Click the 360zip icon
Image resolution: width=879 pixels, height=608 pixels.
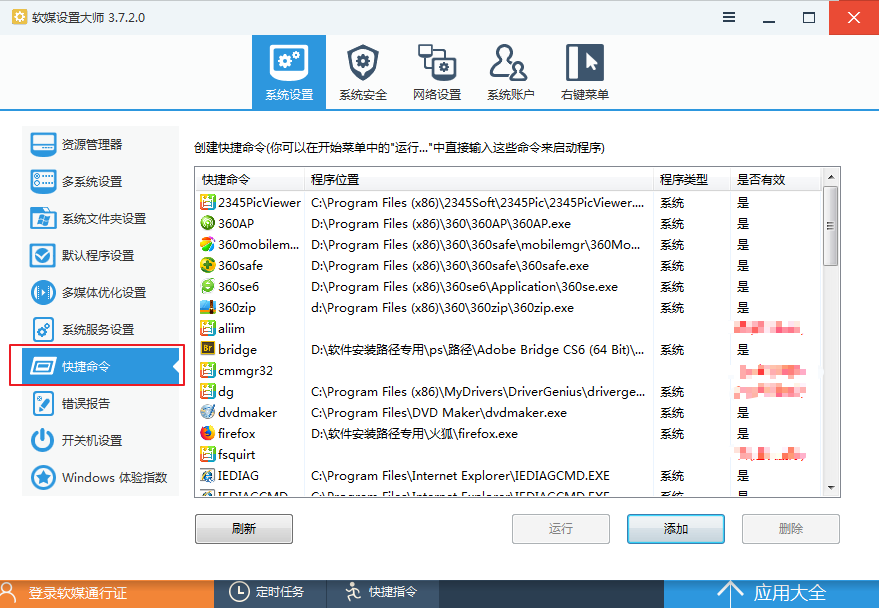pyautogui.click(x=208, y=307)
